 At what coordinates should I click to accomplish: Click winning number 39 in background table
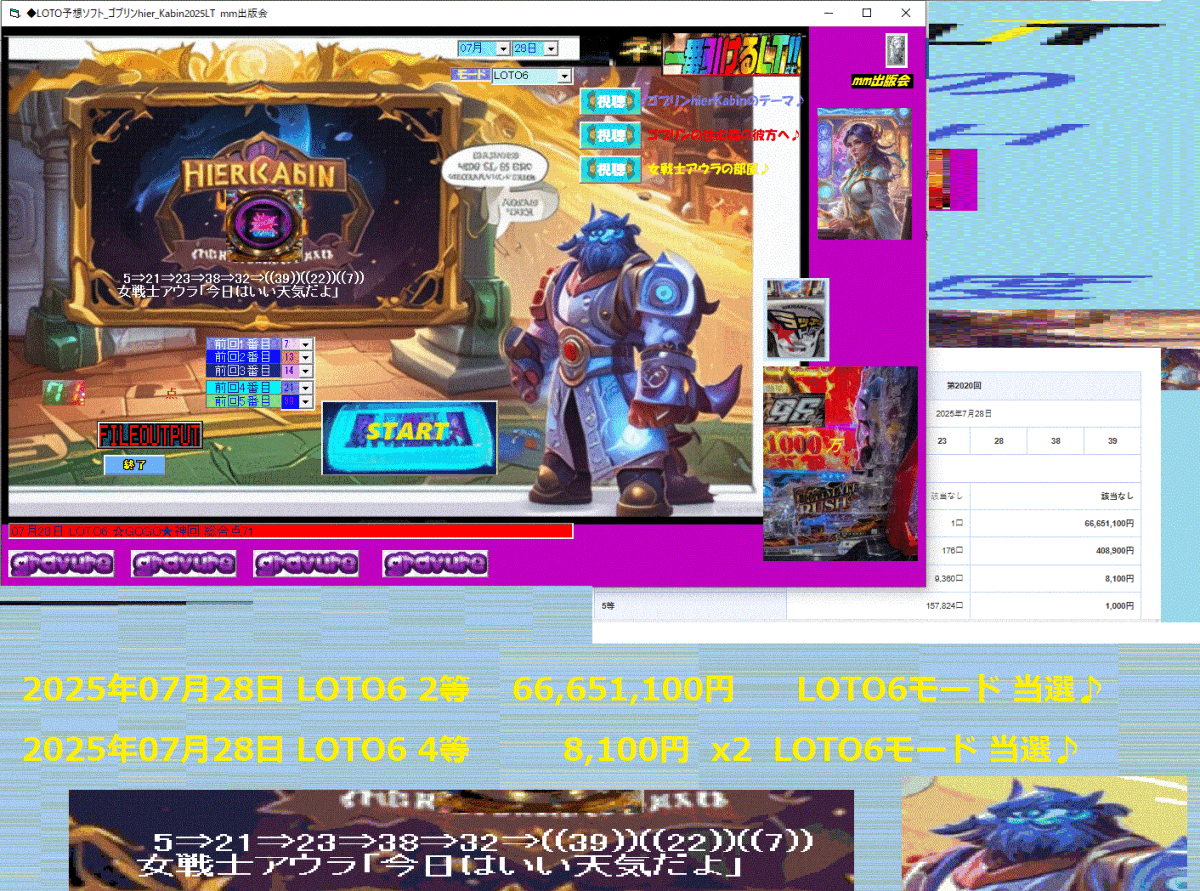tap(1113, 441)
